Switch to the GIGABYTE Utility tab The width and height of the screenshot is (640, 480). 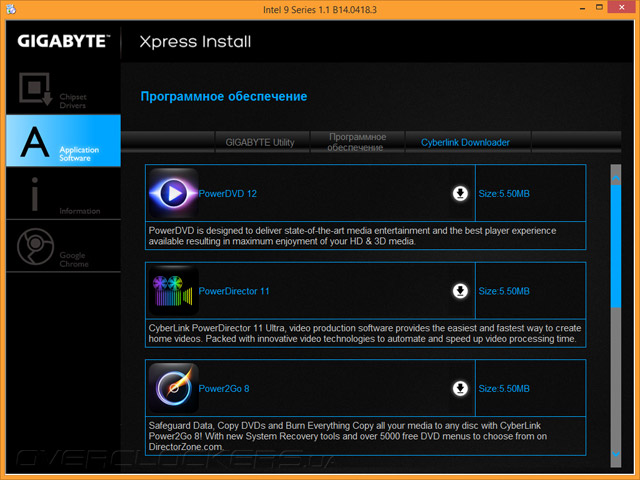[262, 142]
